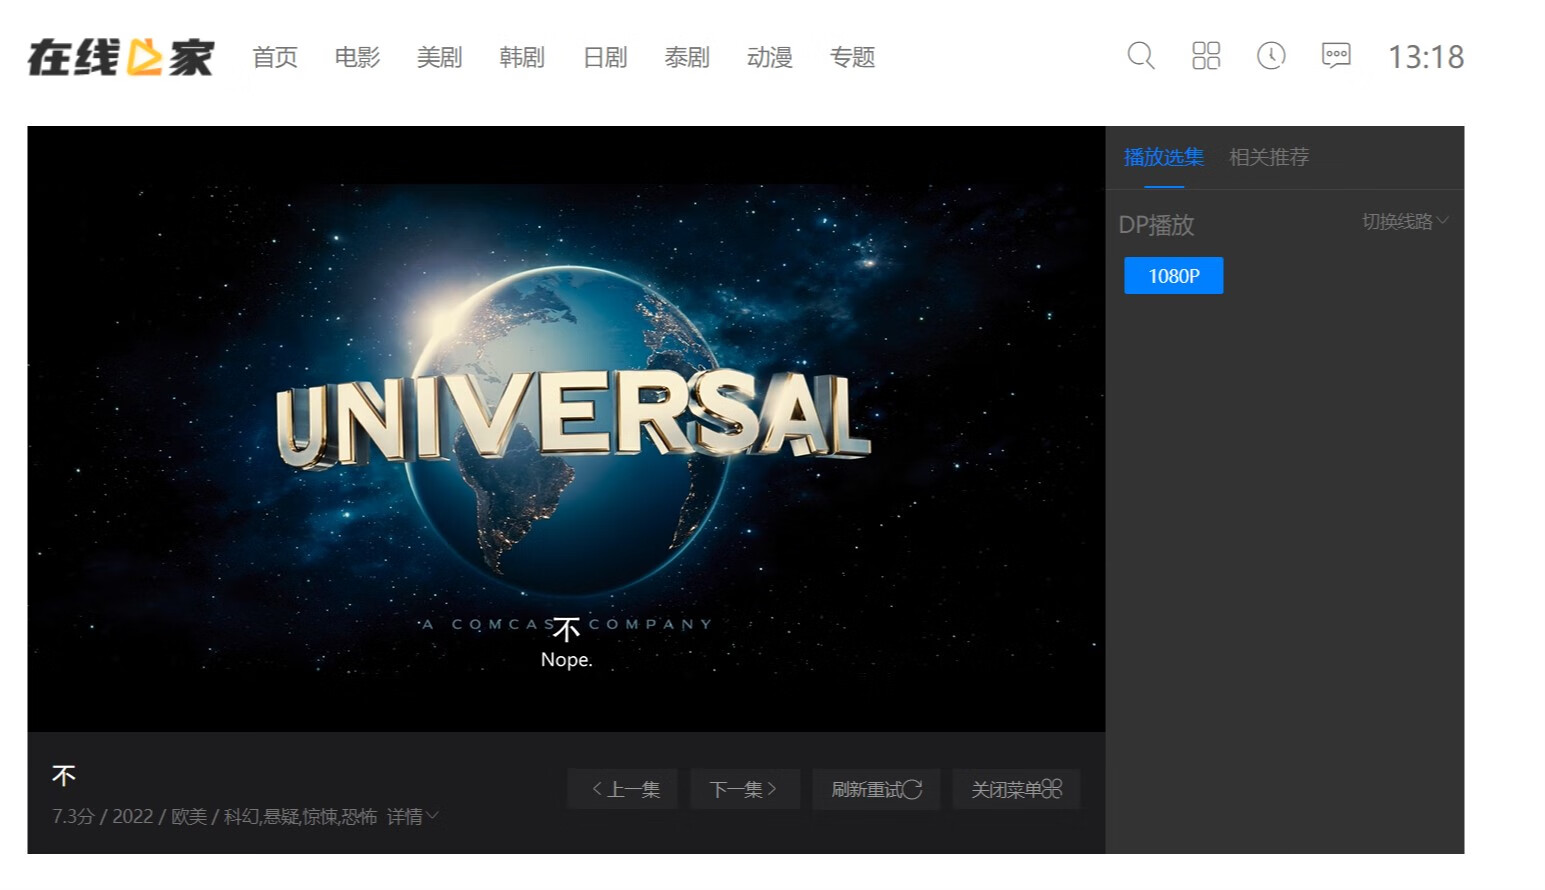Select the 1080P episode button
The width and height of the screenshot is (1545, 890).
(1174, 276)
